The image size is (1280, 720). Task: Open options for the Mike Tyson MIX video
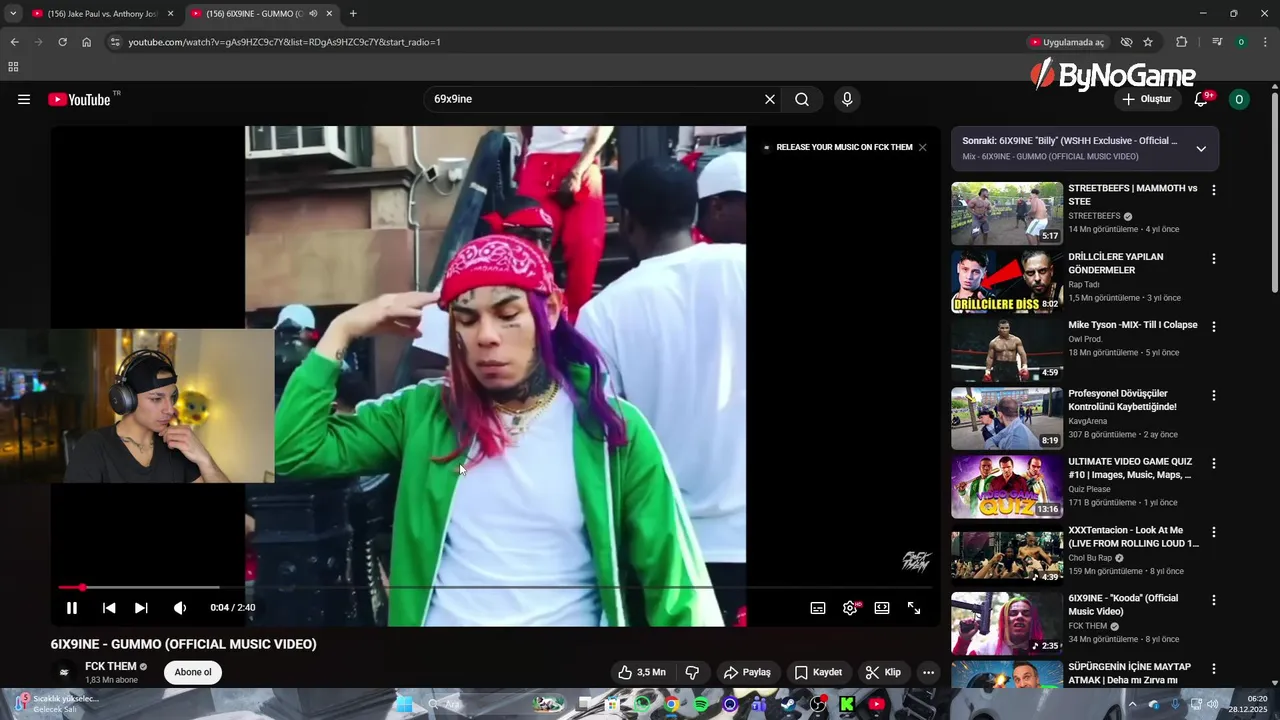[1214, 327]
